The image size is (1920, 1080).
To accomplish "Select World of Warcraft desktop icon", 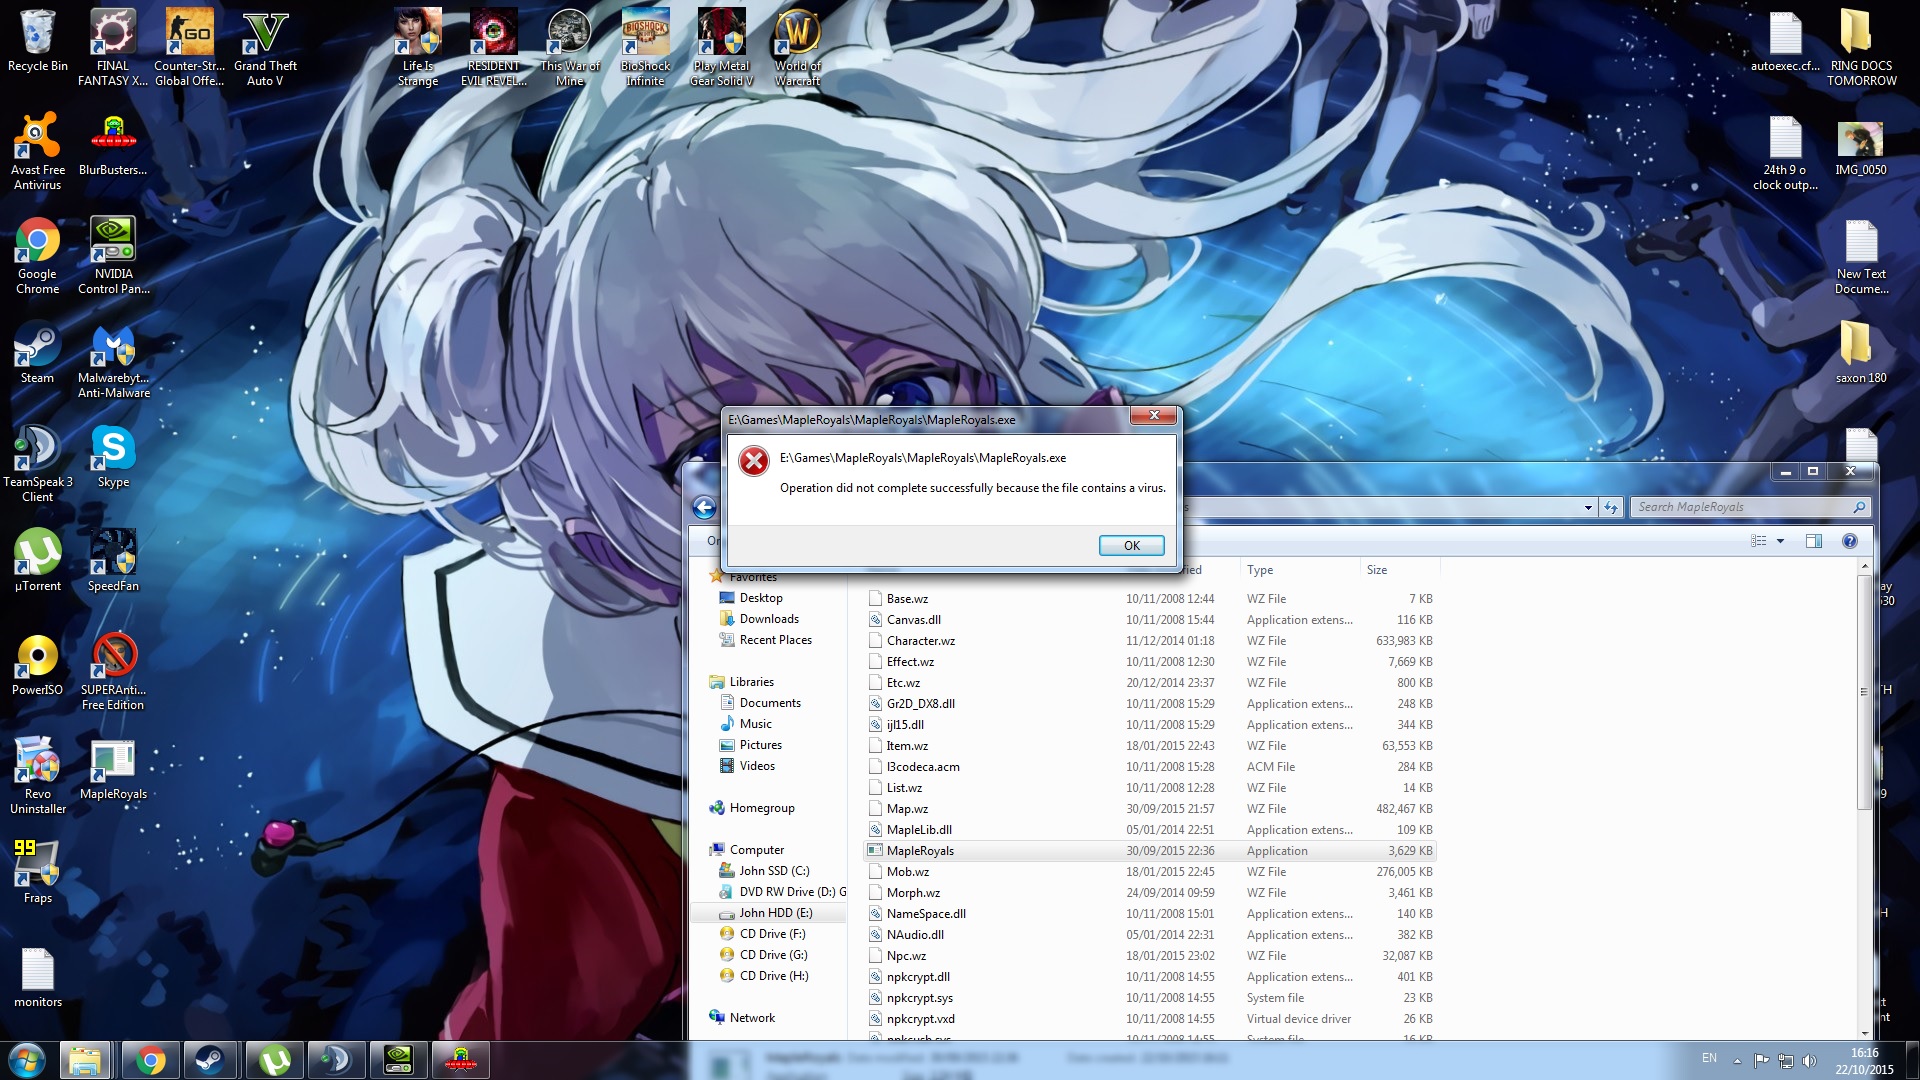I will point(798,46).
